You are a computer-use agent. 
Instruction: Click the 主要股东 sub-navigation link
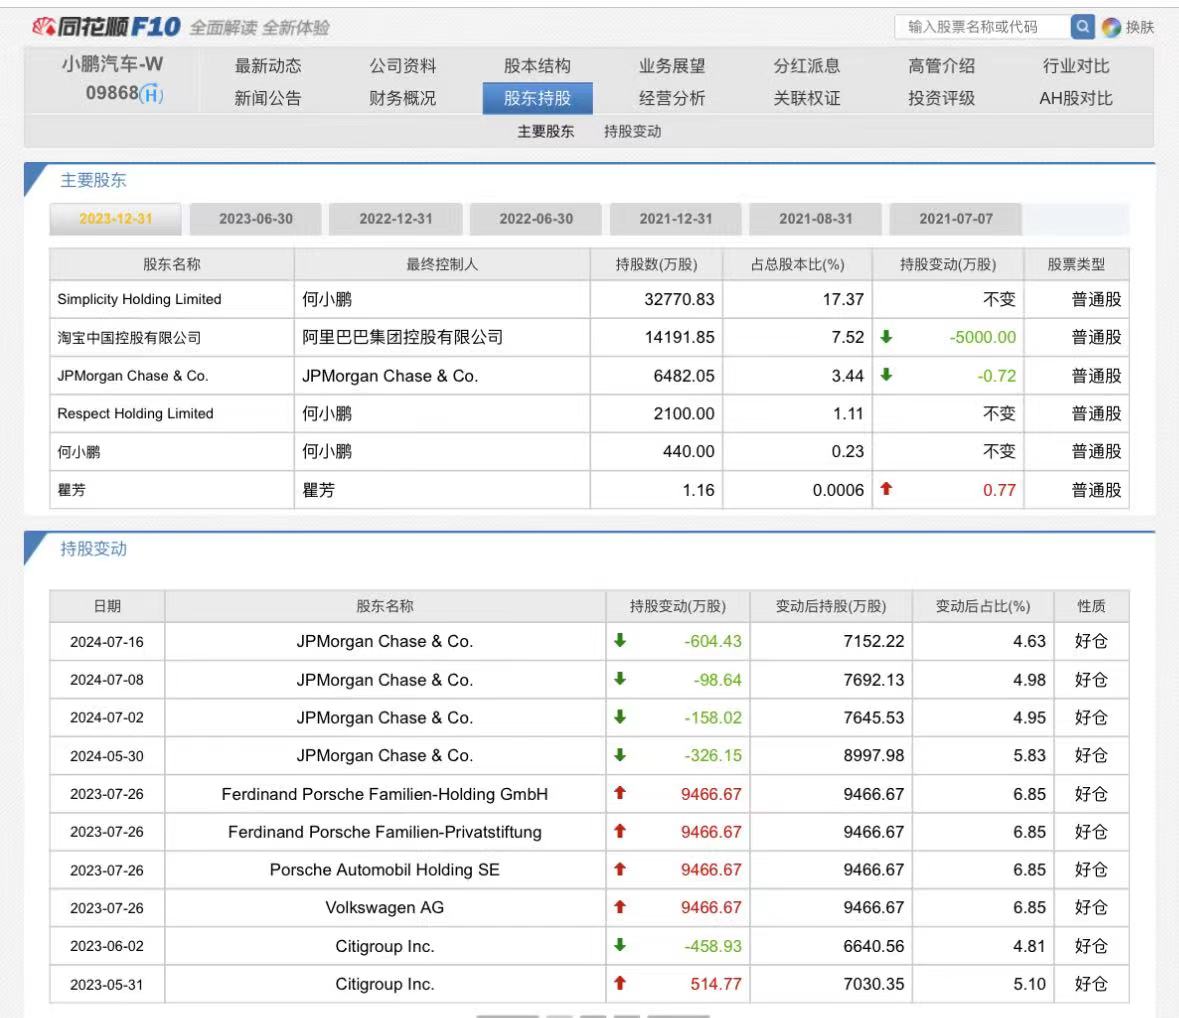545,132
